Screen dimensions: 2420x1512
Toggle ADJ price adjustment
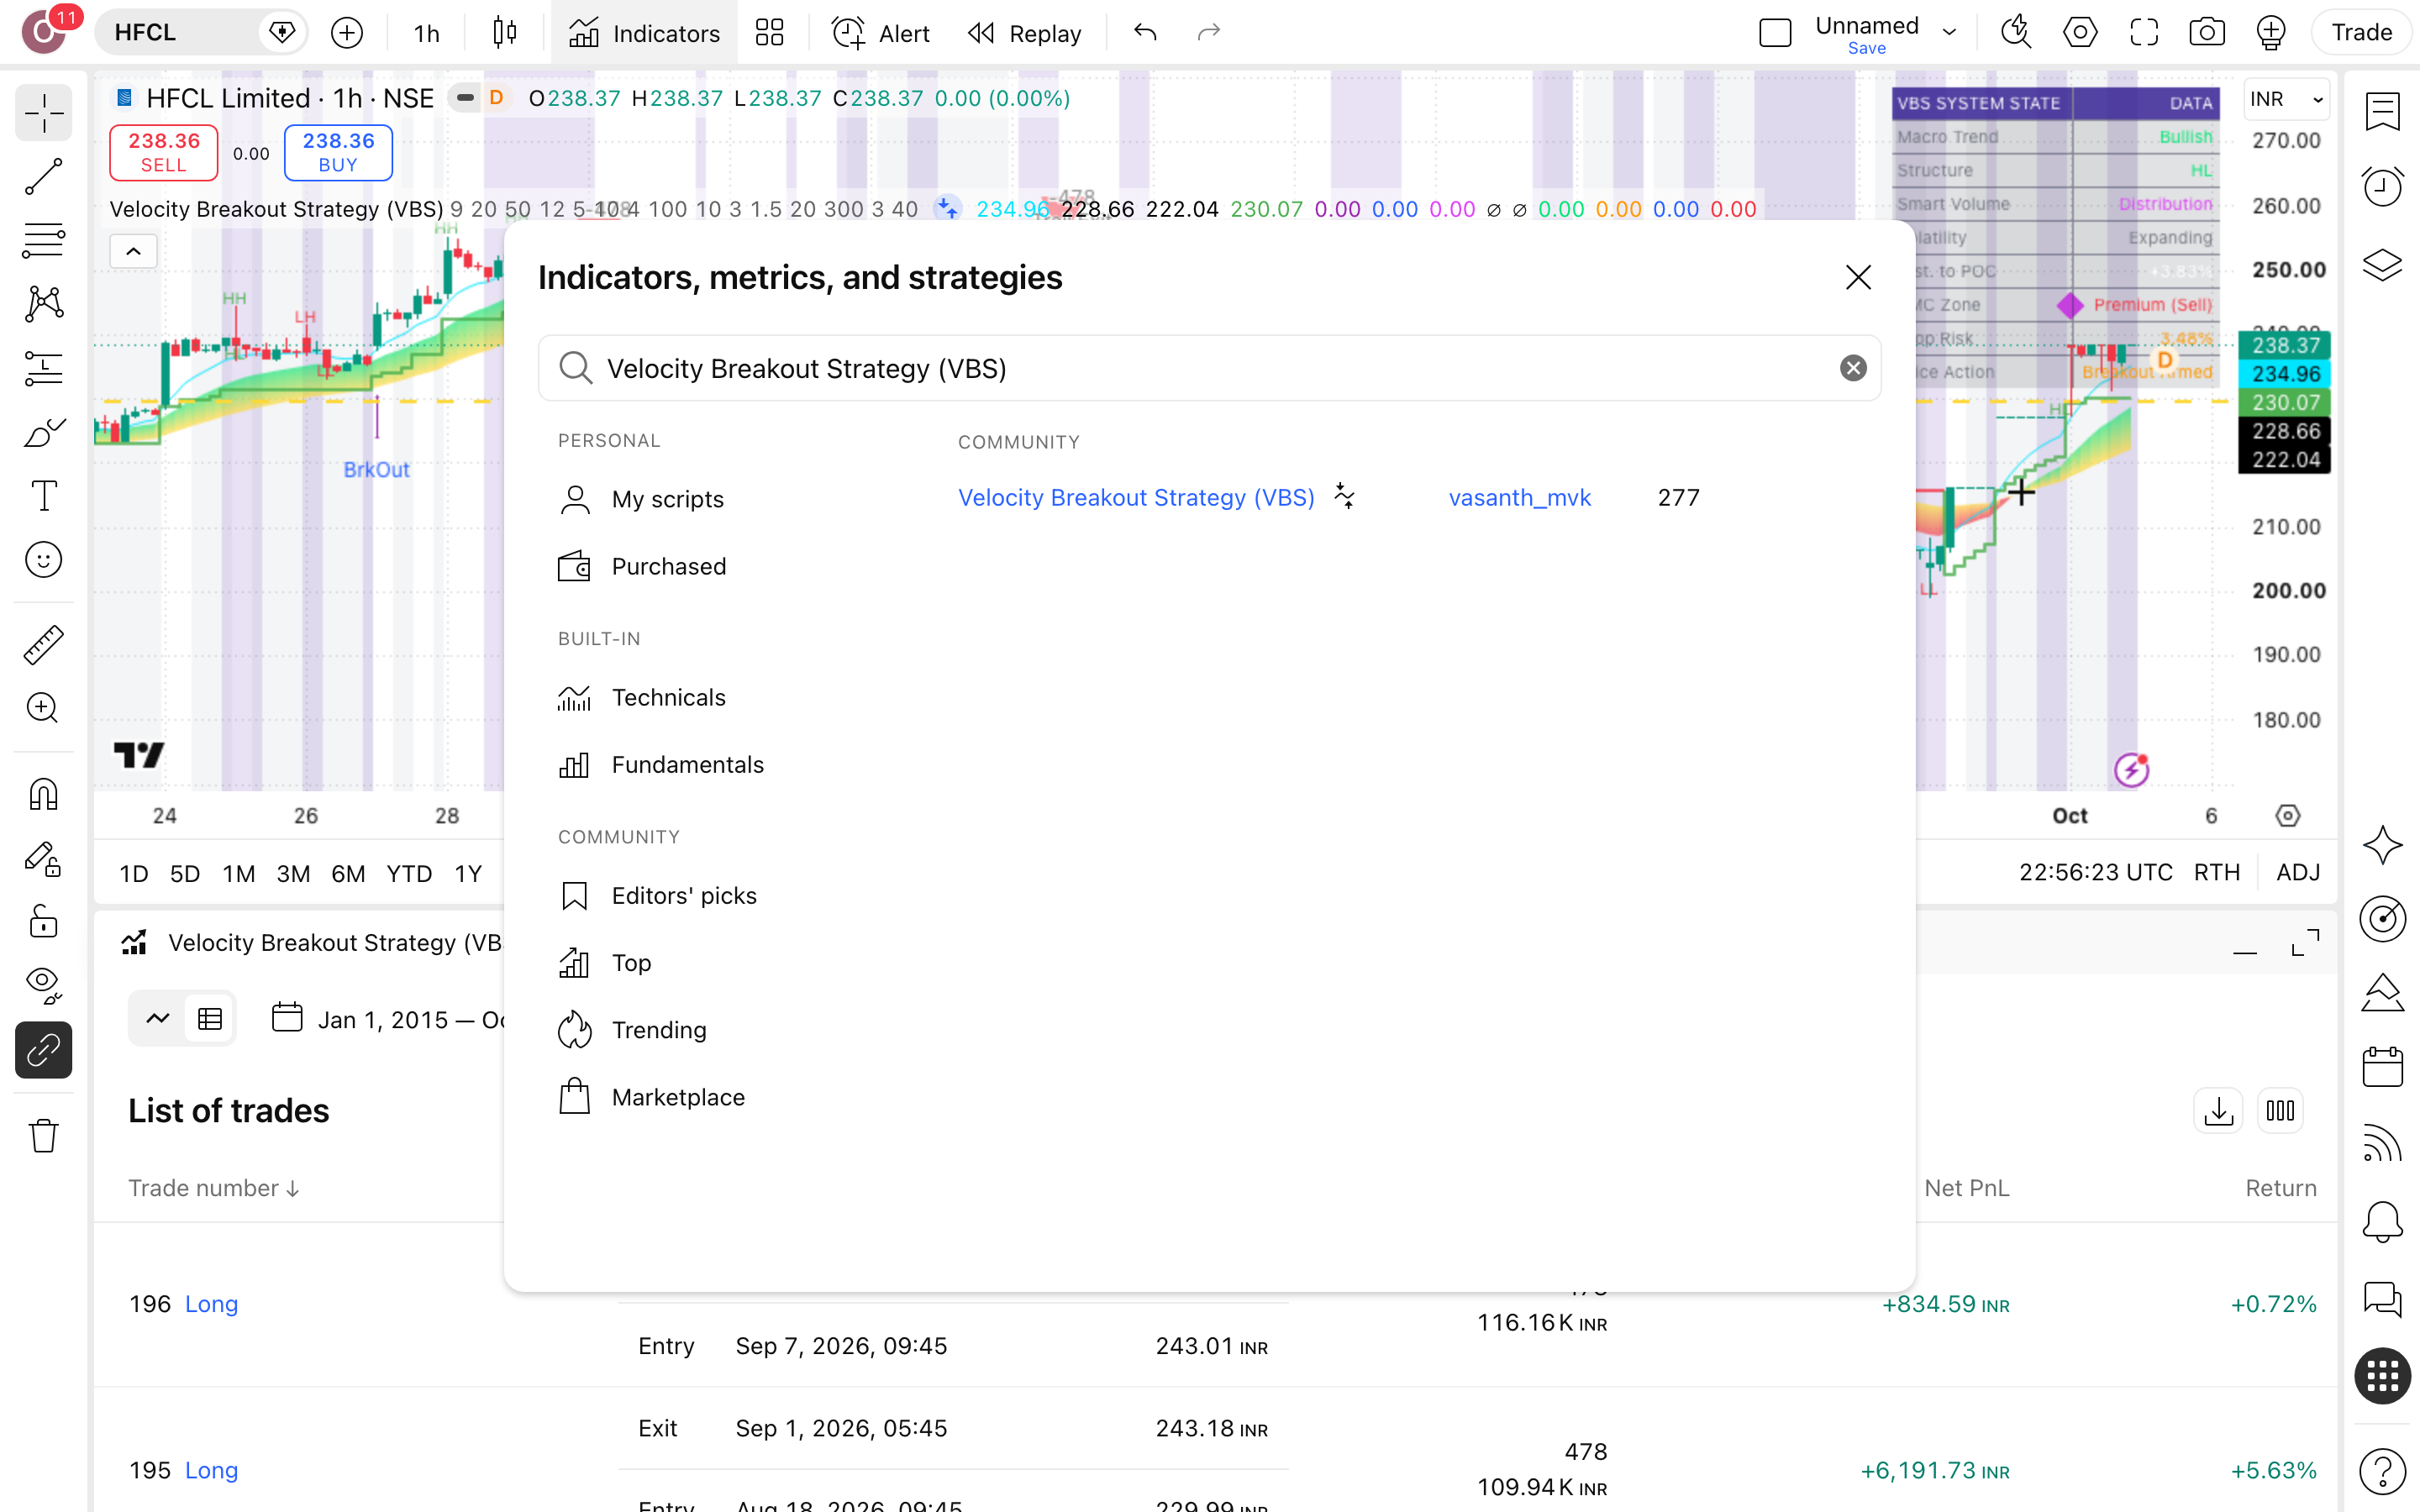point(2298,872)
